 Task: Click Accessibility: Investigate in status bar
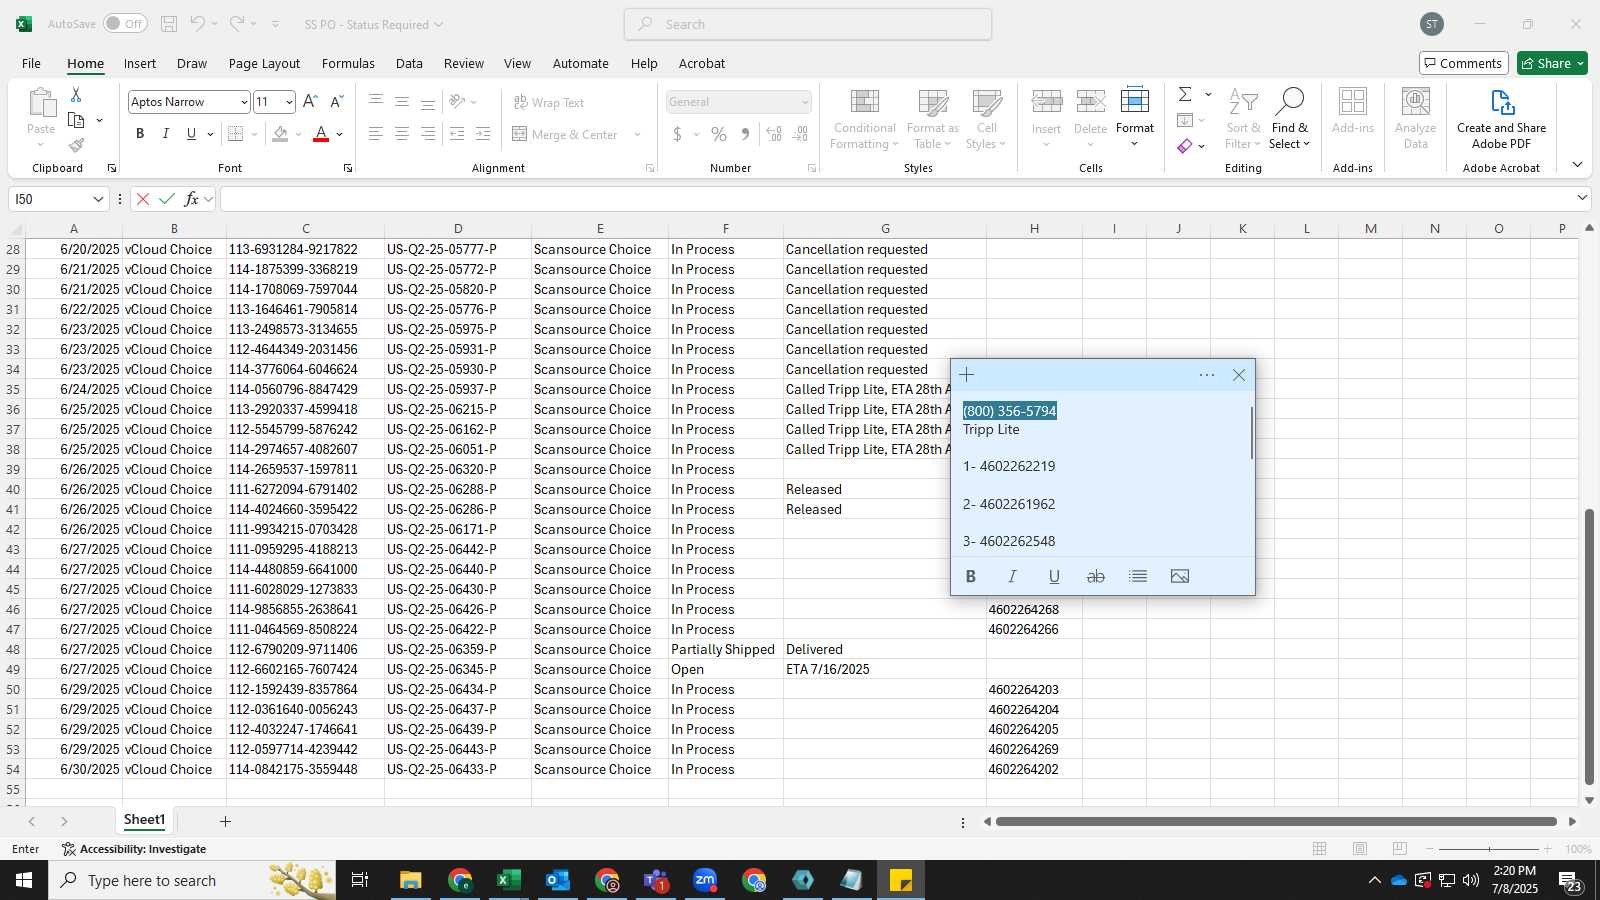point(134,849)
